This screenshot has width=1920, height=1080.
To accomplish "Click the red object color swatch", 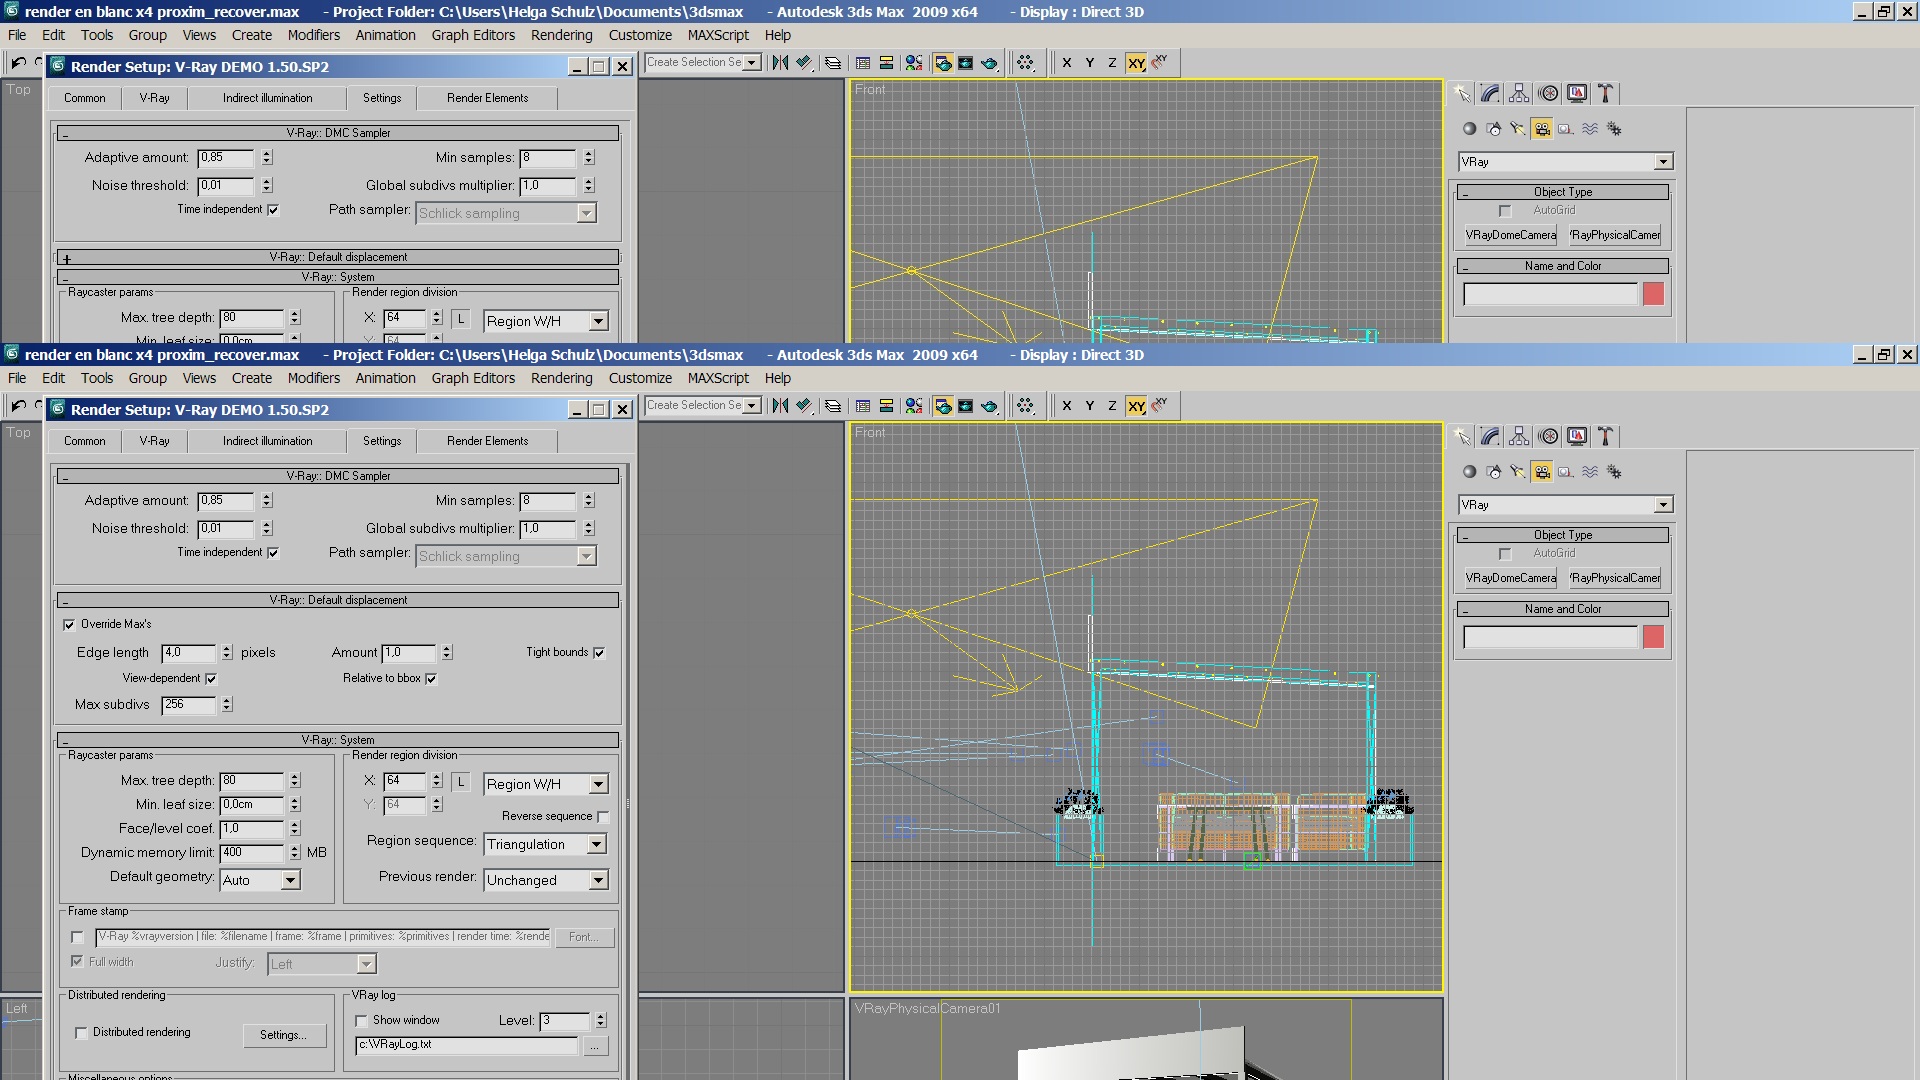I will point(1653,637).
